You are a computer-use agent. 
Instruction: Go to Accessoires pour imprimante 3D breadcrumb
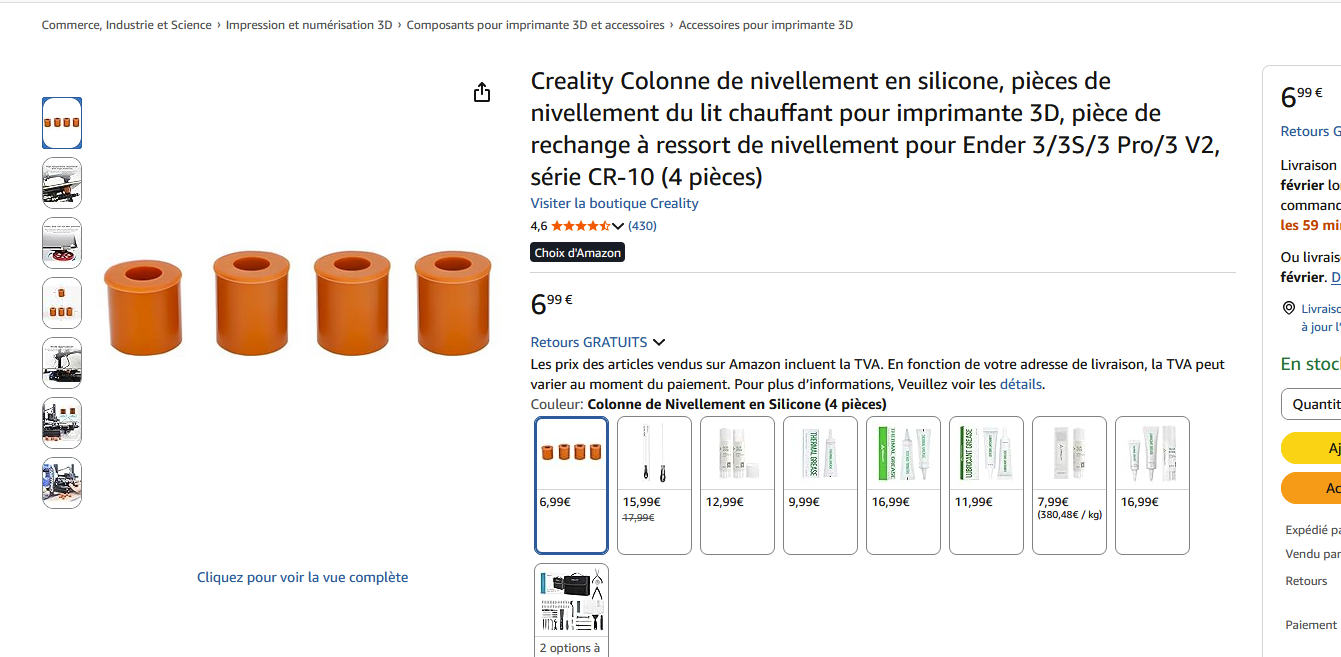coord(766,25)
